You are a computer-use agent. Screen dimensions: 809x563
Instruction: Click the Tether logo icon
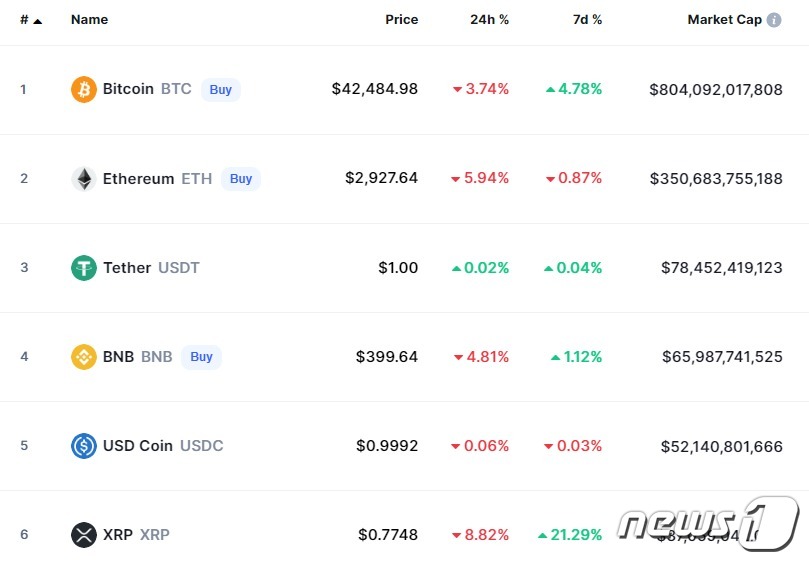tap(84, 268)
